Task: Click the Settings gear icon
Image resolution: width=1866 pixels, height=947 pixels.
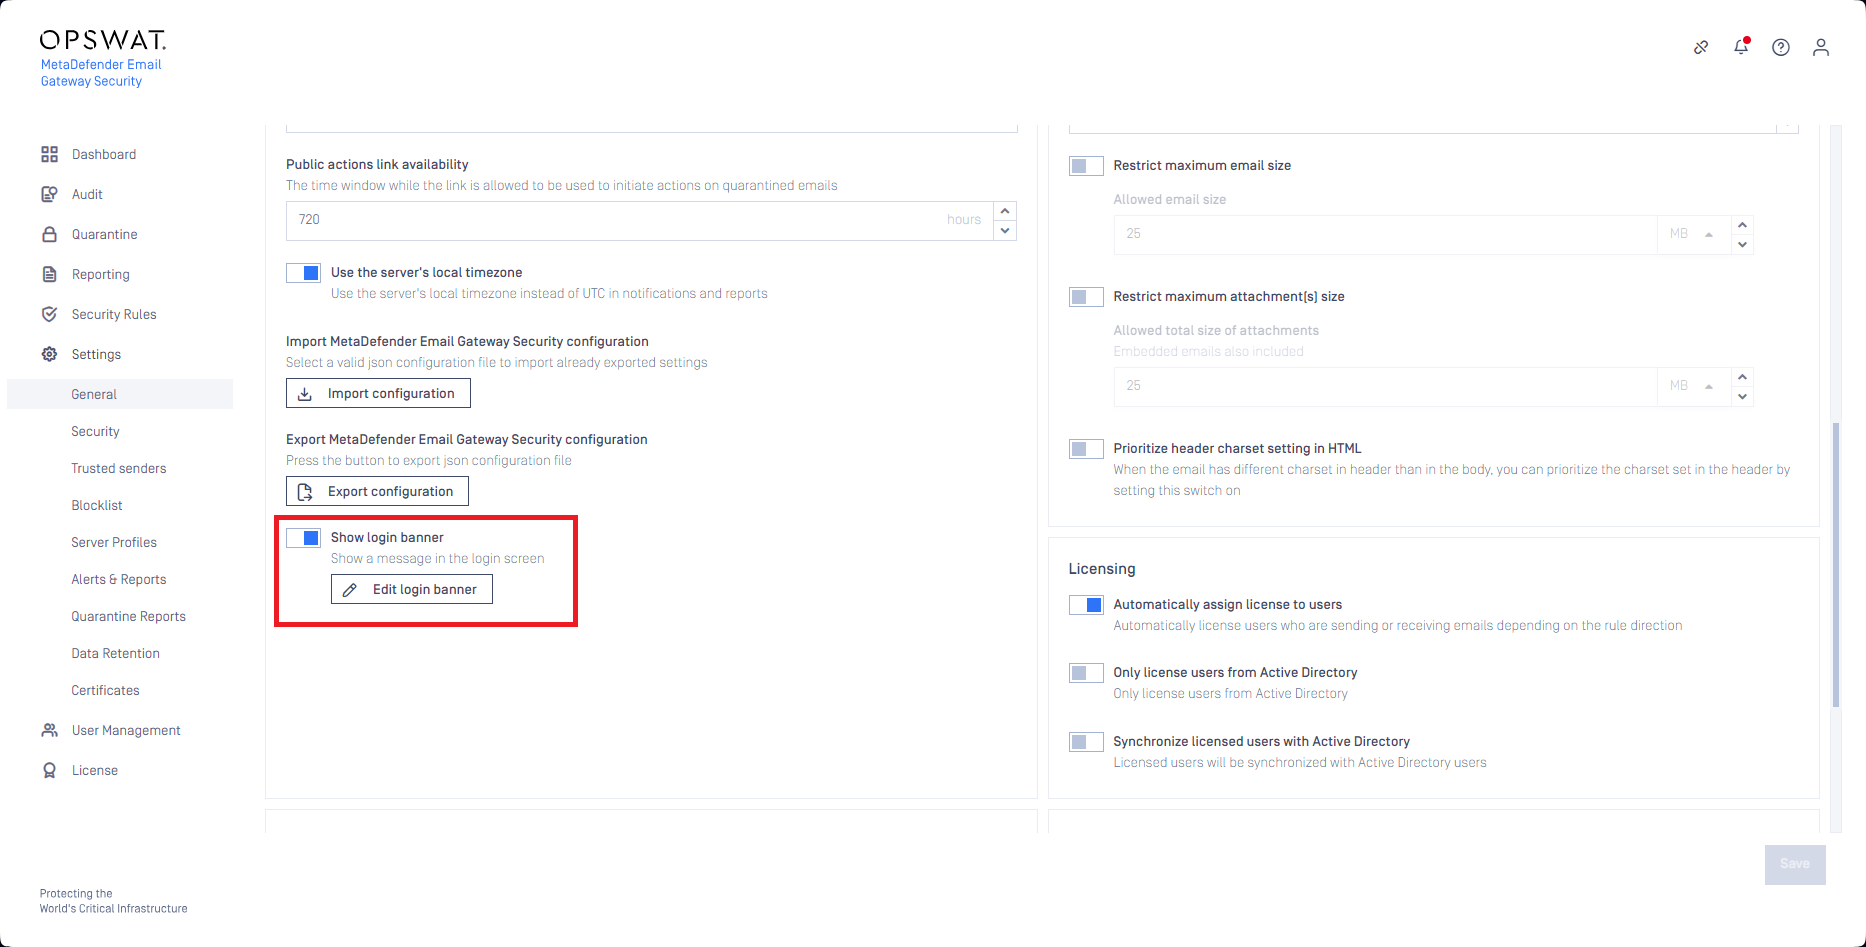Action: point(49,354)
